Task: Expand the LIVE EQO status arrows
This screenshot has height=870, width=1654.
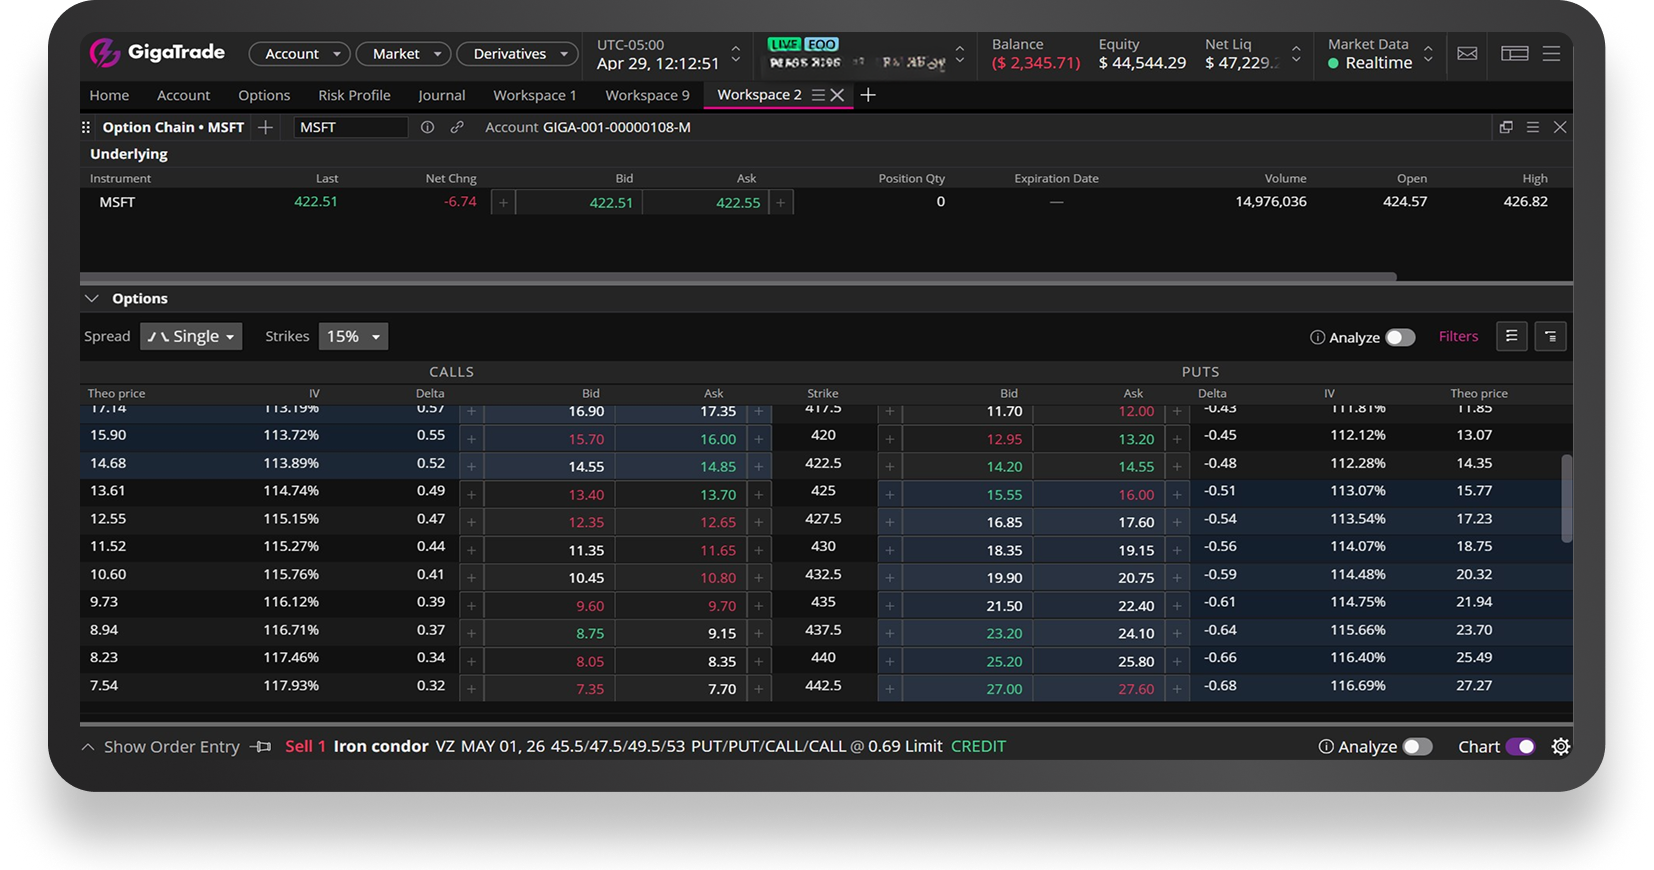Action: pos(960,54)
